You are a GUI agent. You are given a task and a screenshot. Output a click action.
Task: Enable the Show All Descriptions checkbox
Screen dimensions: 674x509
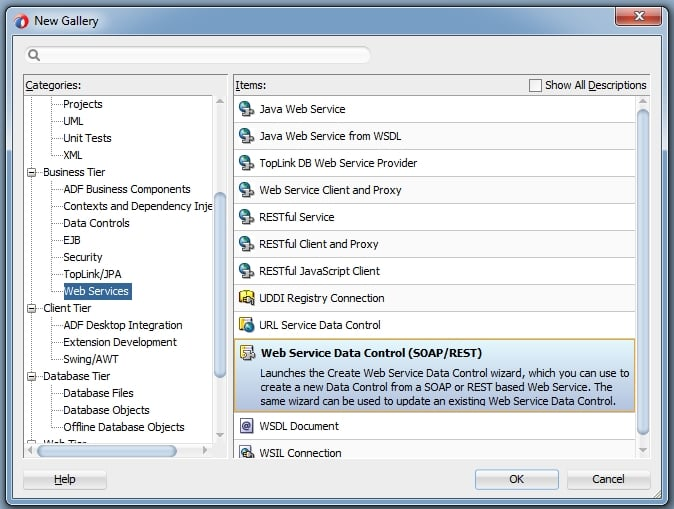click(535, 85)
